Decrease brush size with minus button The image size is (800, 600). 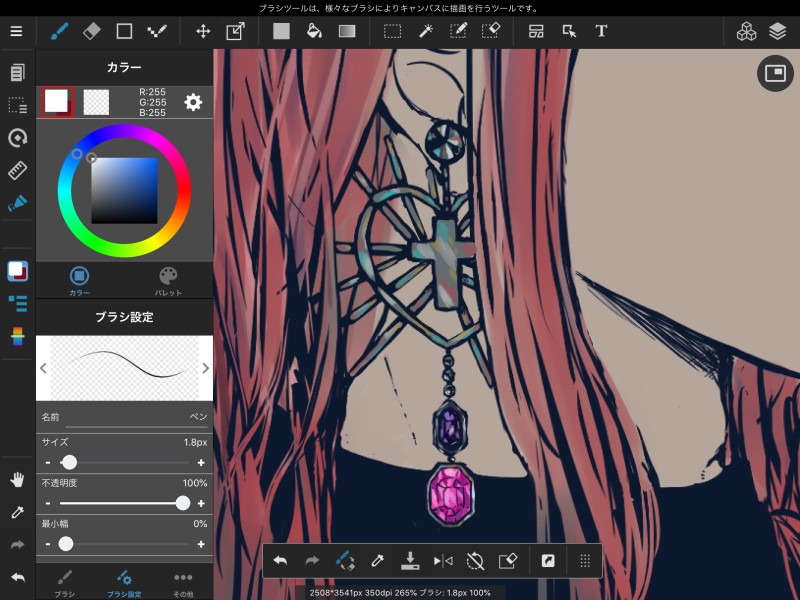coord(48,463)
